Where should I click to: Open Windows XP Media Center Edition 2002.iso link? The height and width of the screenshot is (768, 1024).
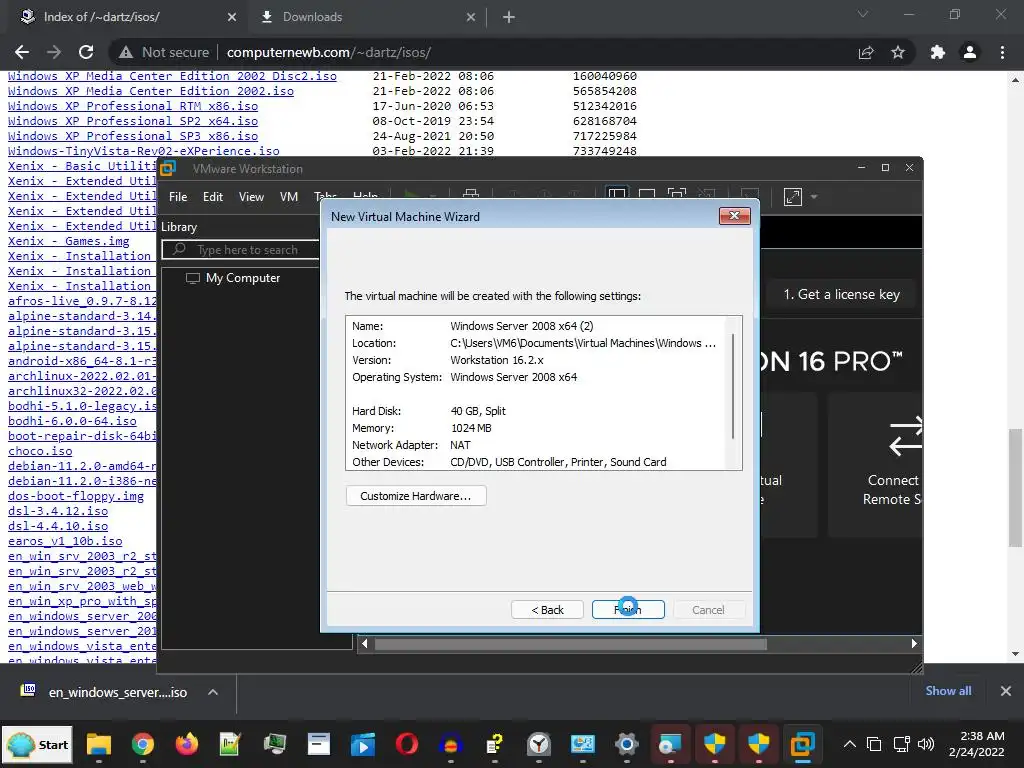point(151,91)
